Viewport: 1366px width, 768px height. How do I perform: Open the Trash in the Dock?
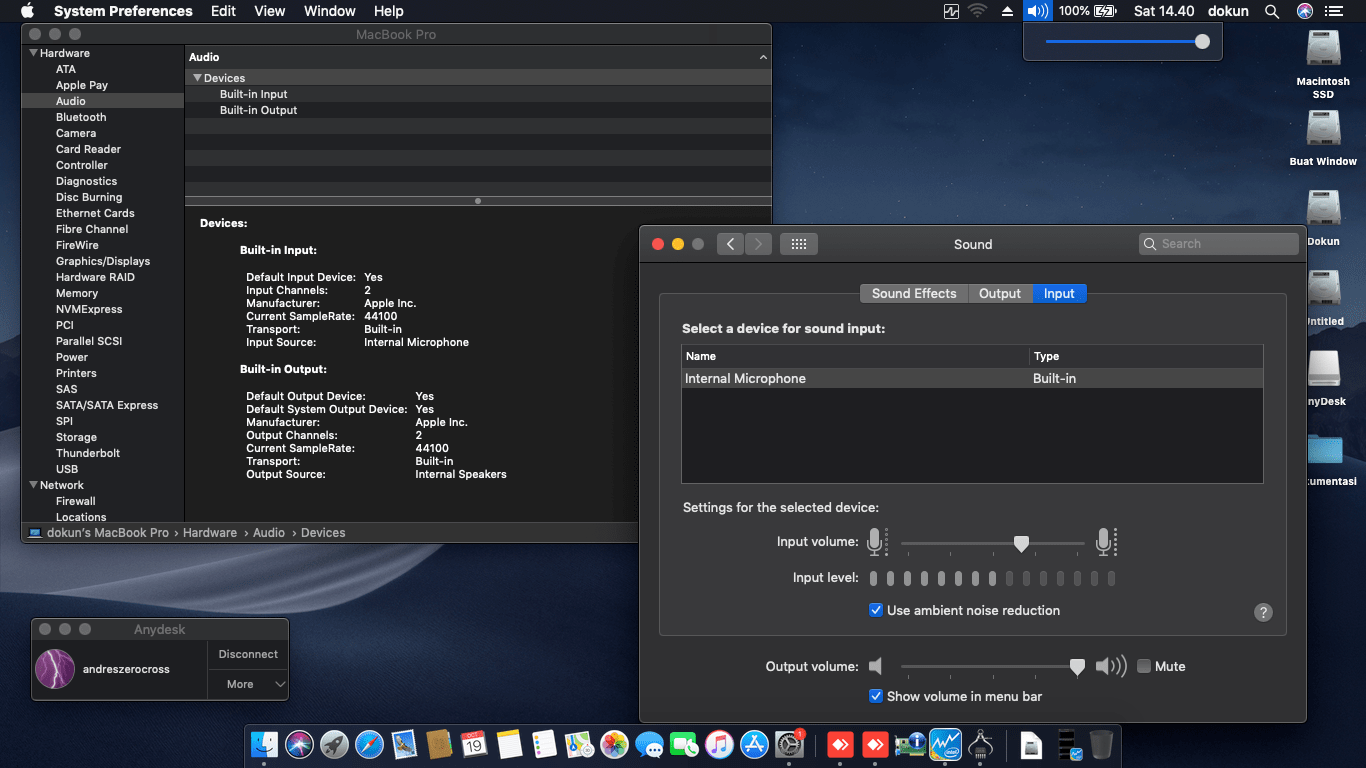[x=1101, y=744]
